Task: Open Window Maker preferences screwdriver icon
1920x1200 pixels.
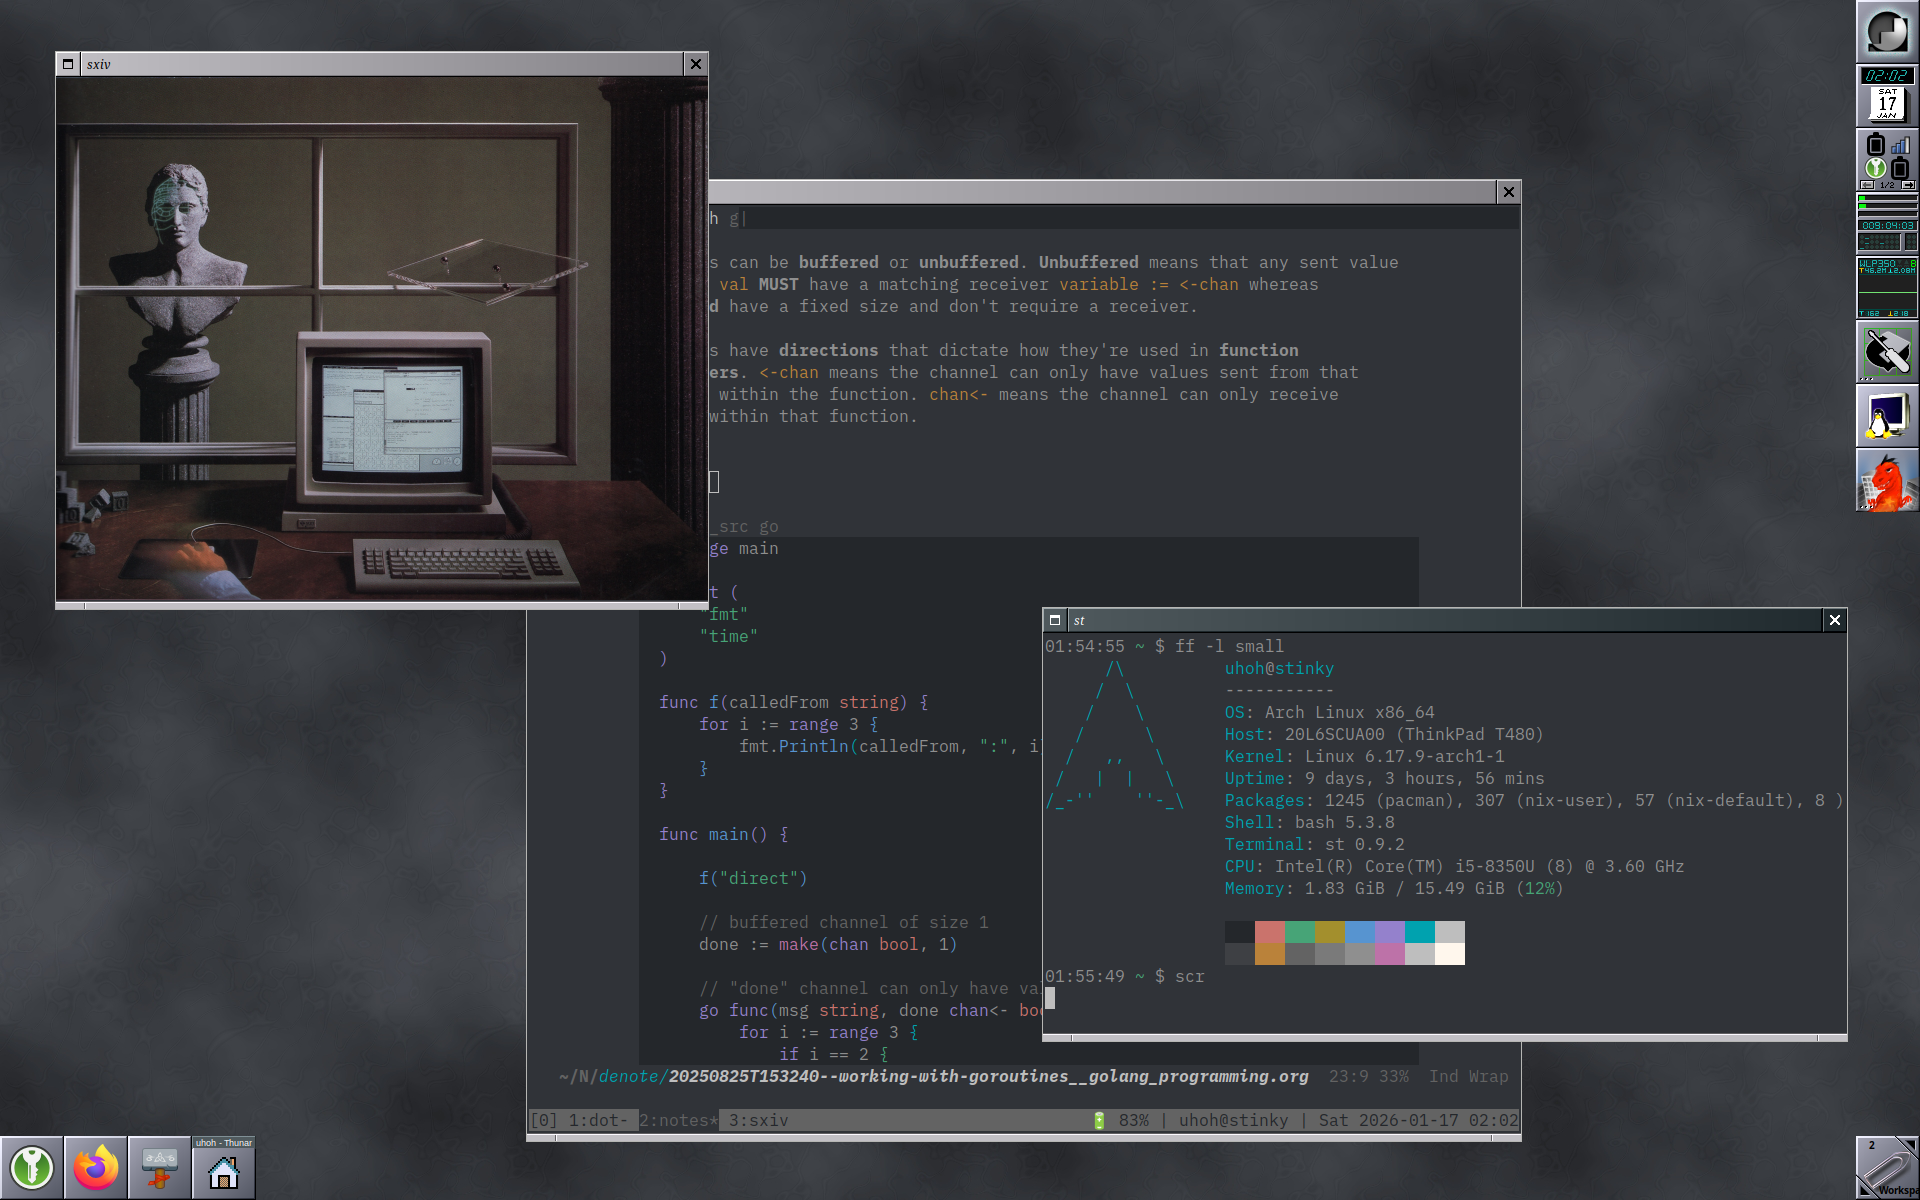Action: [1887, 352]
